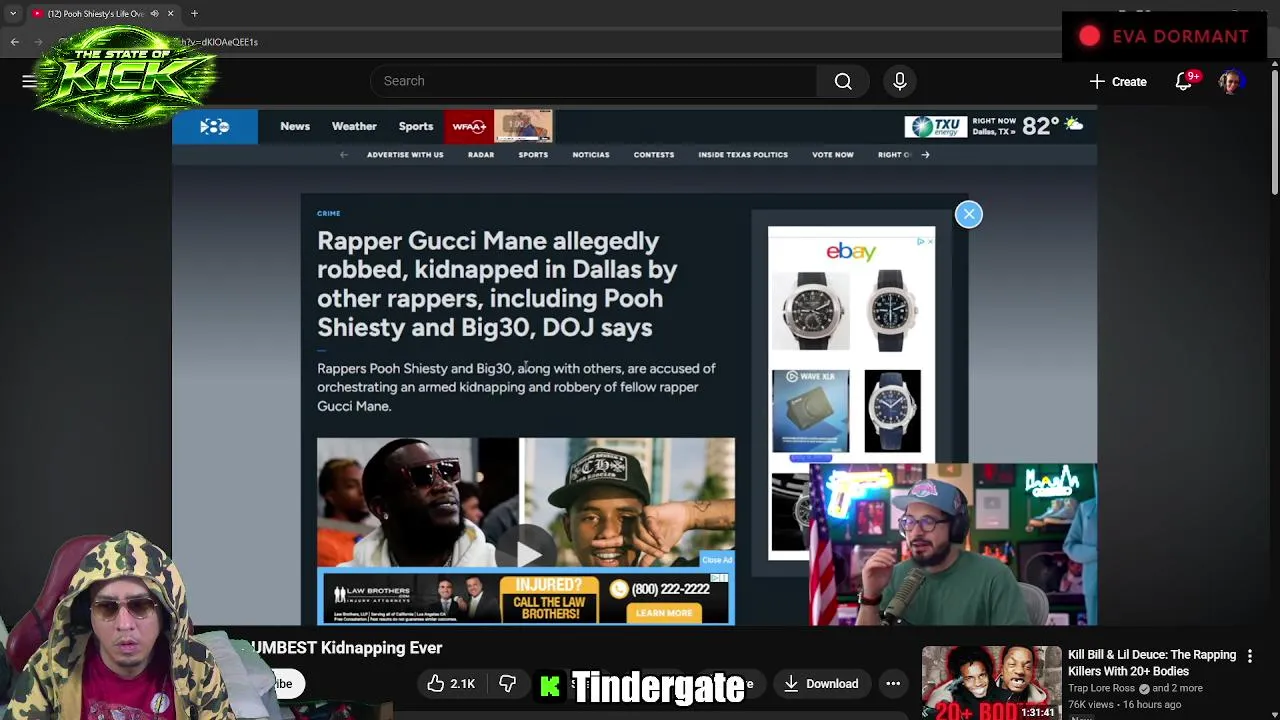Open the account avatar menu
Viewport: 1280px width, 720px height.
pos(1230,81)
